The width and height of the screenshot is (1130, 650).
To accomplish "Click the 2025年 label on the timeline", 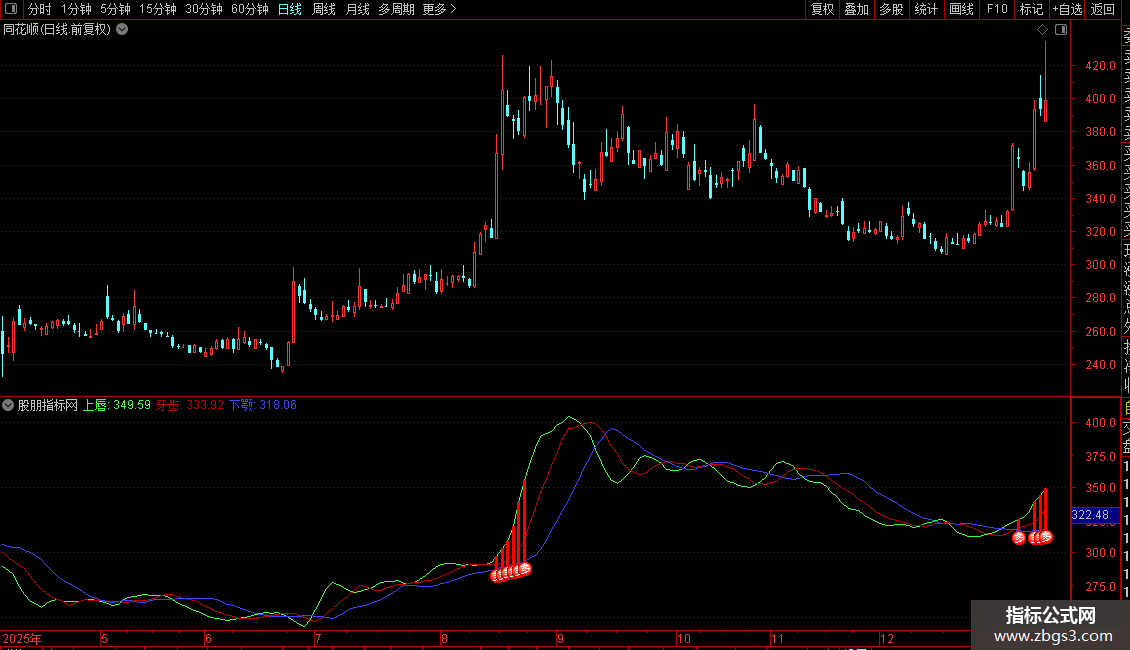I will click(x=22, y=638).
